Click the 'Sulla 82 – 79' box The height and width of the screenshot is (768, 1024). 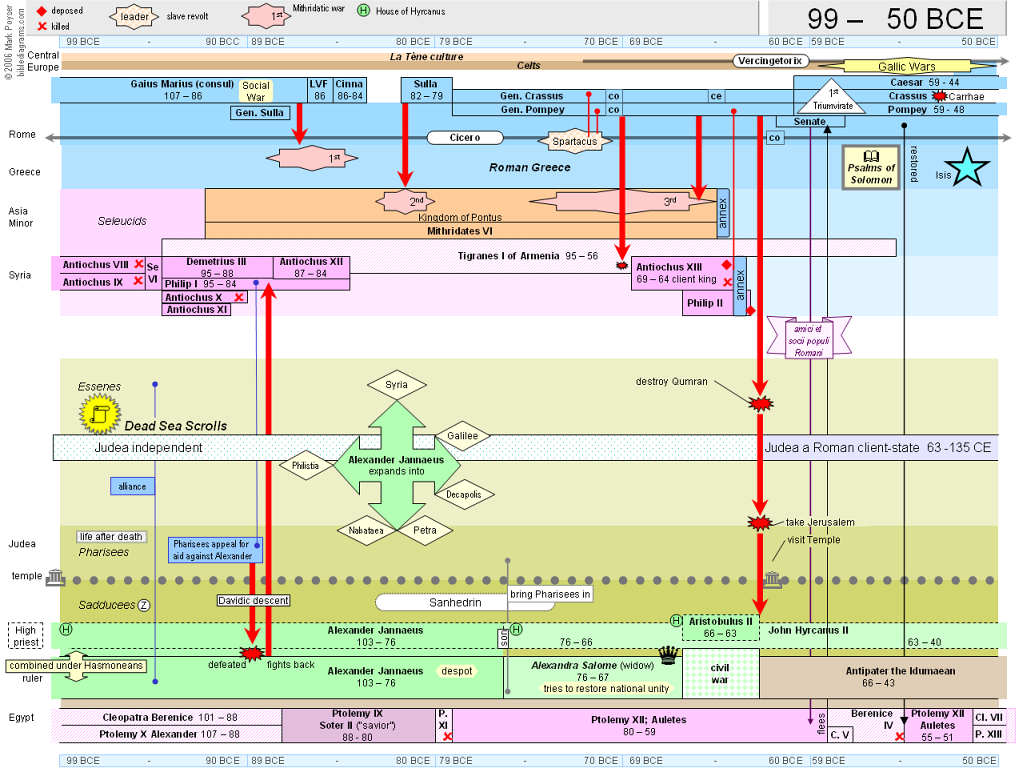point(426,90)
